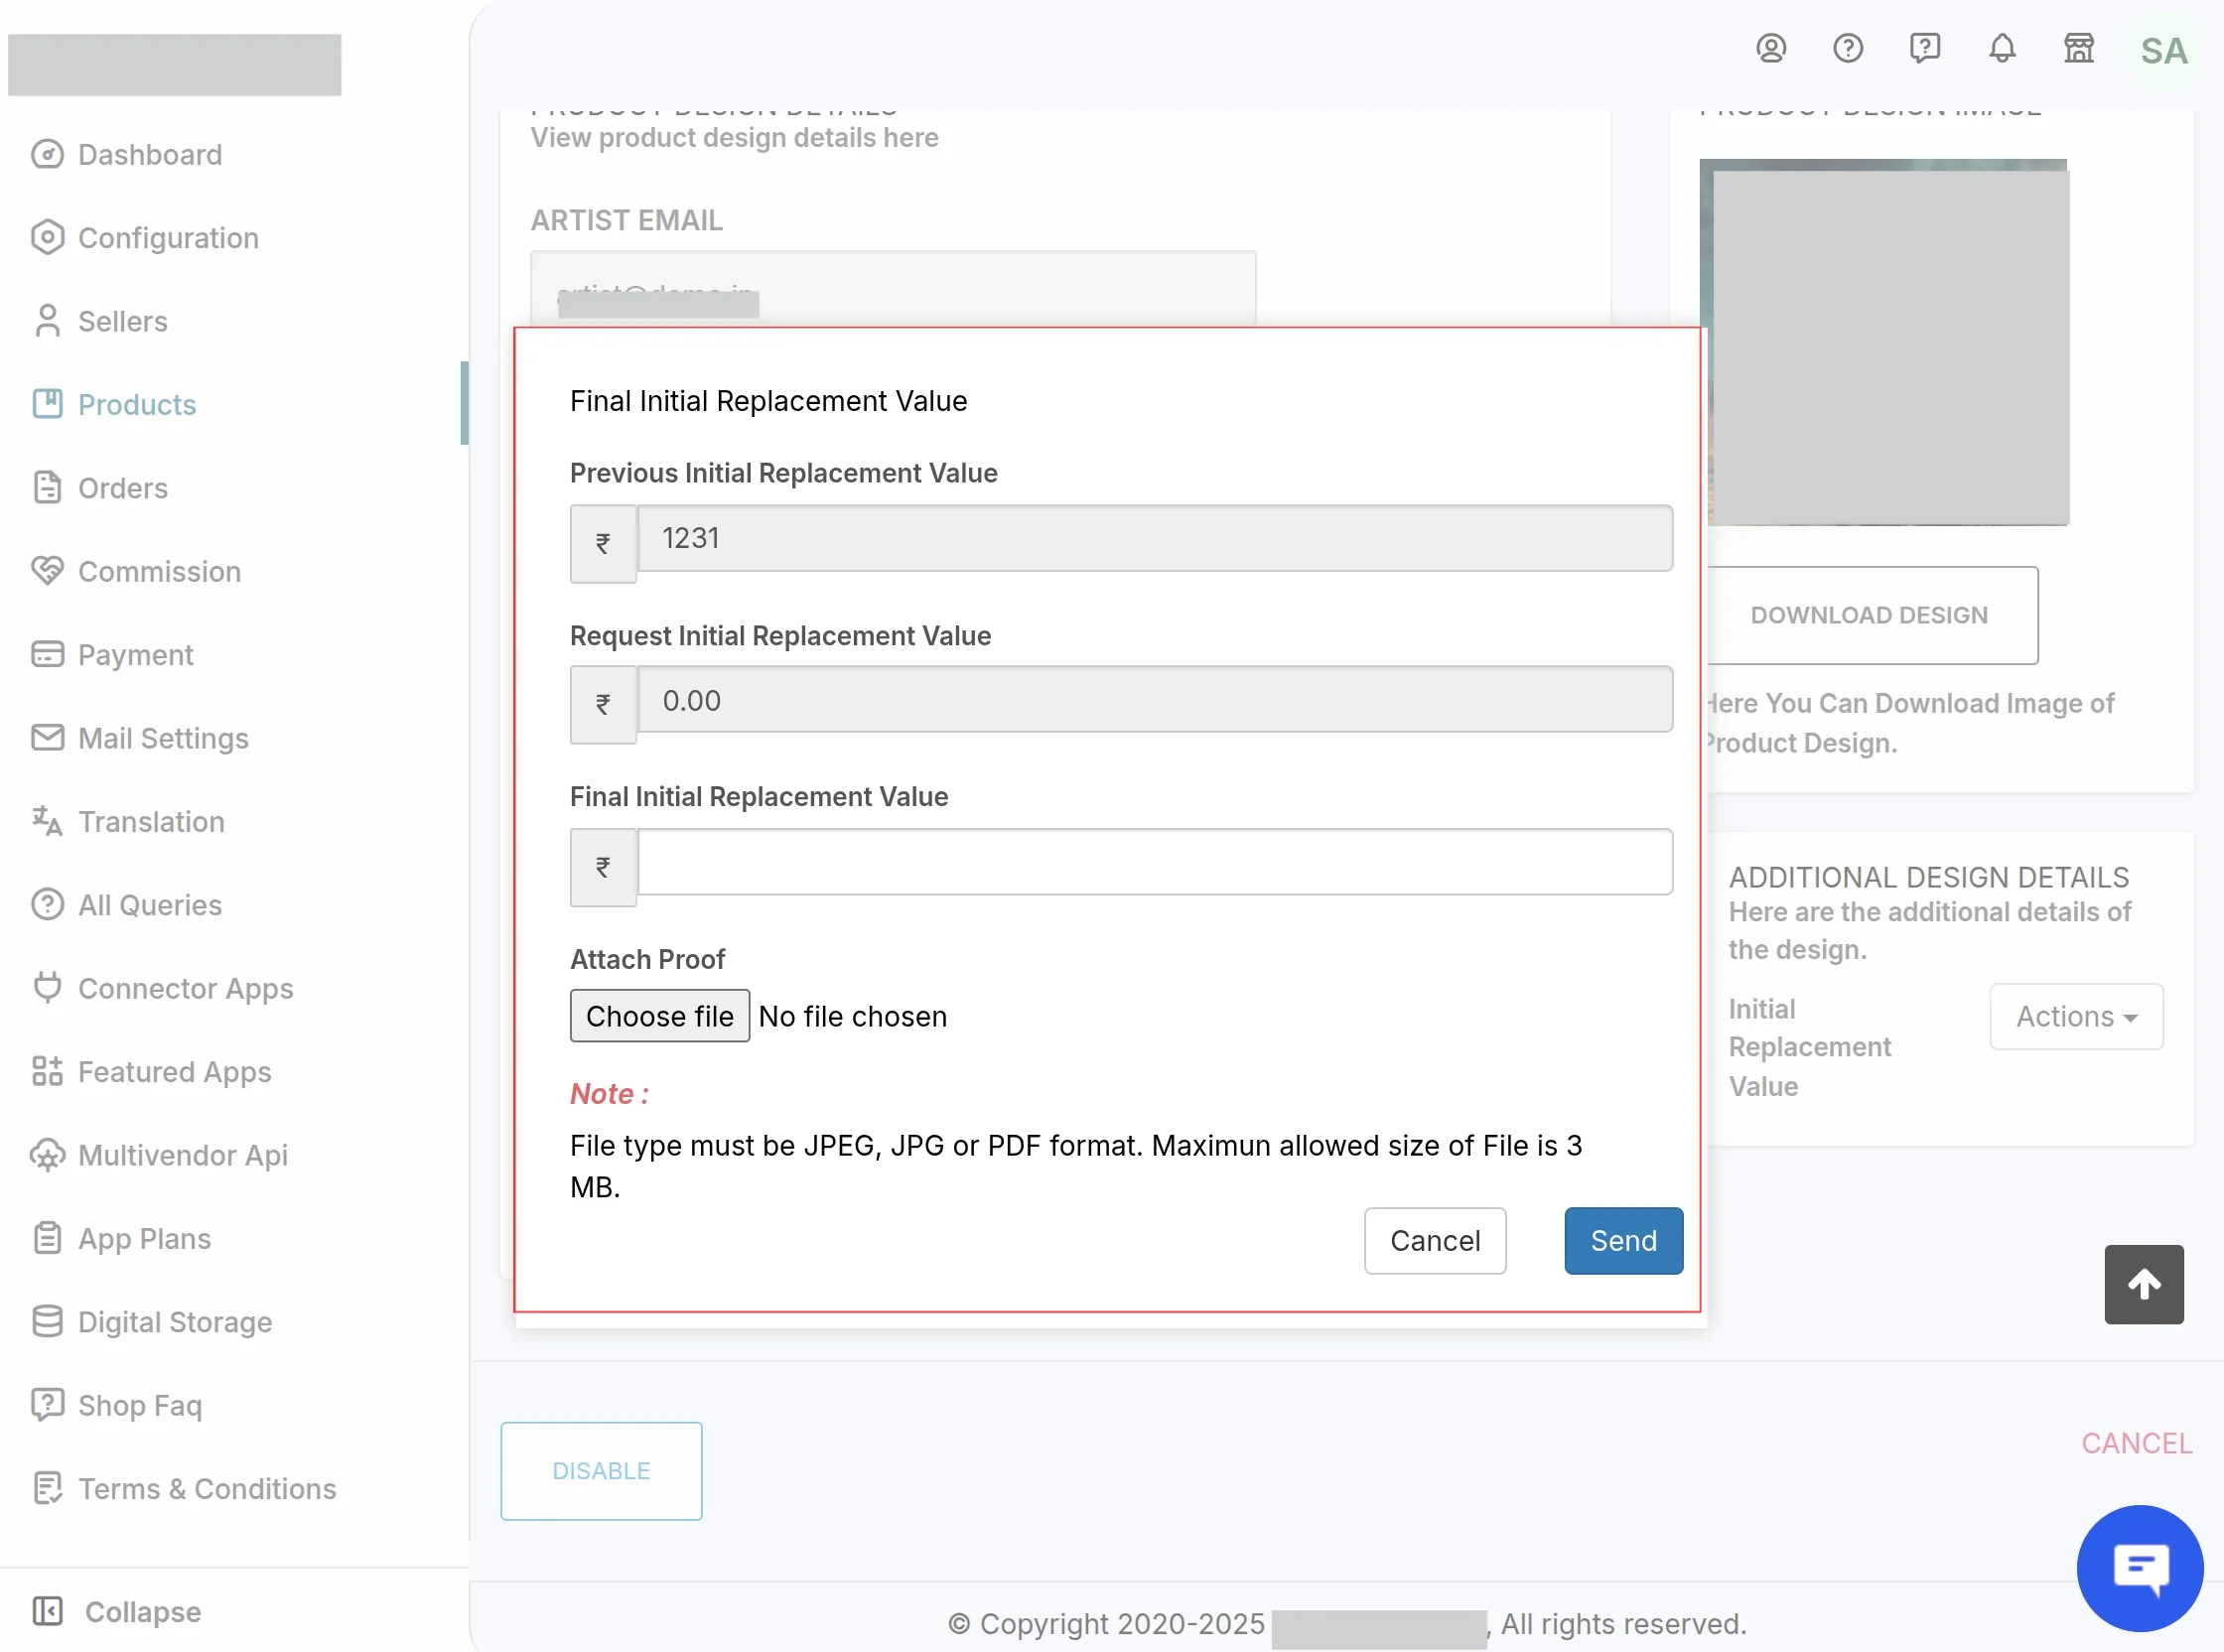2224x1652 pixels.
Task: Click the Configuration label
Action: [x=168, y=237]
